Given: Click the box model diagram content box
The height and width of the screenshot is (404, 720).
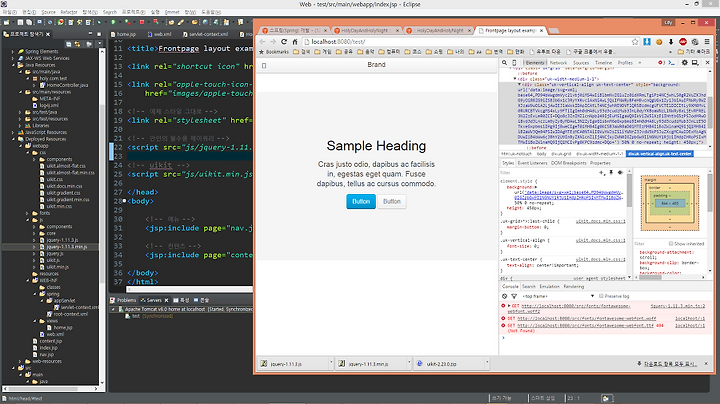Looking at the screenshot, I should point(669,203).
